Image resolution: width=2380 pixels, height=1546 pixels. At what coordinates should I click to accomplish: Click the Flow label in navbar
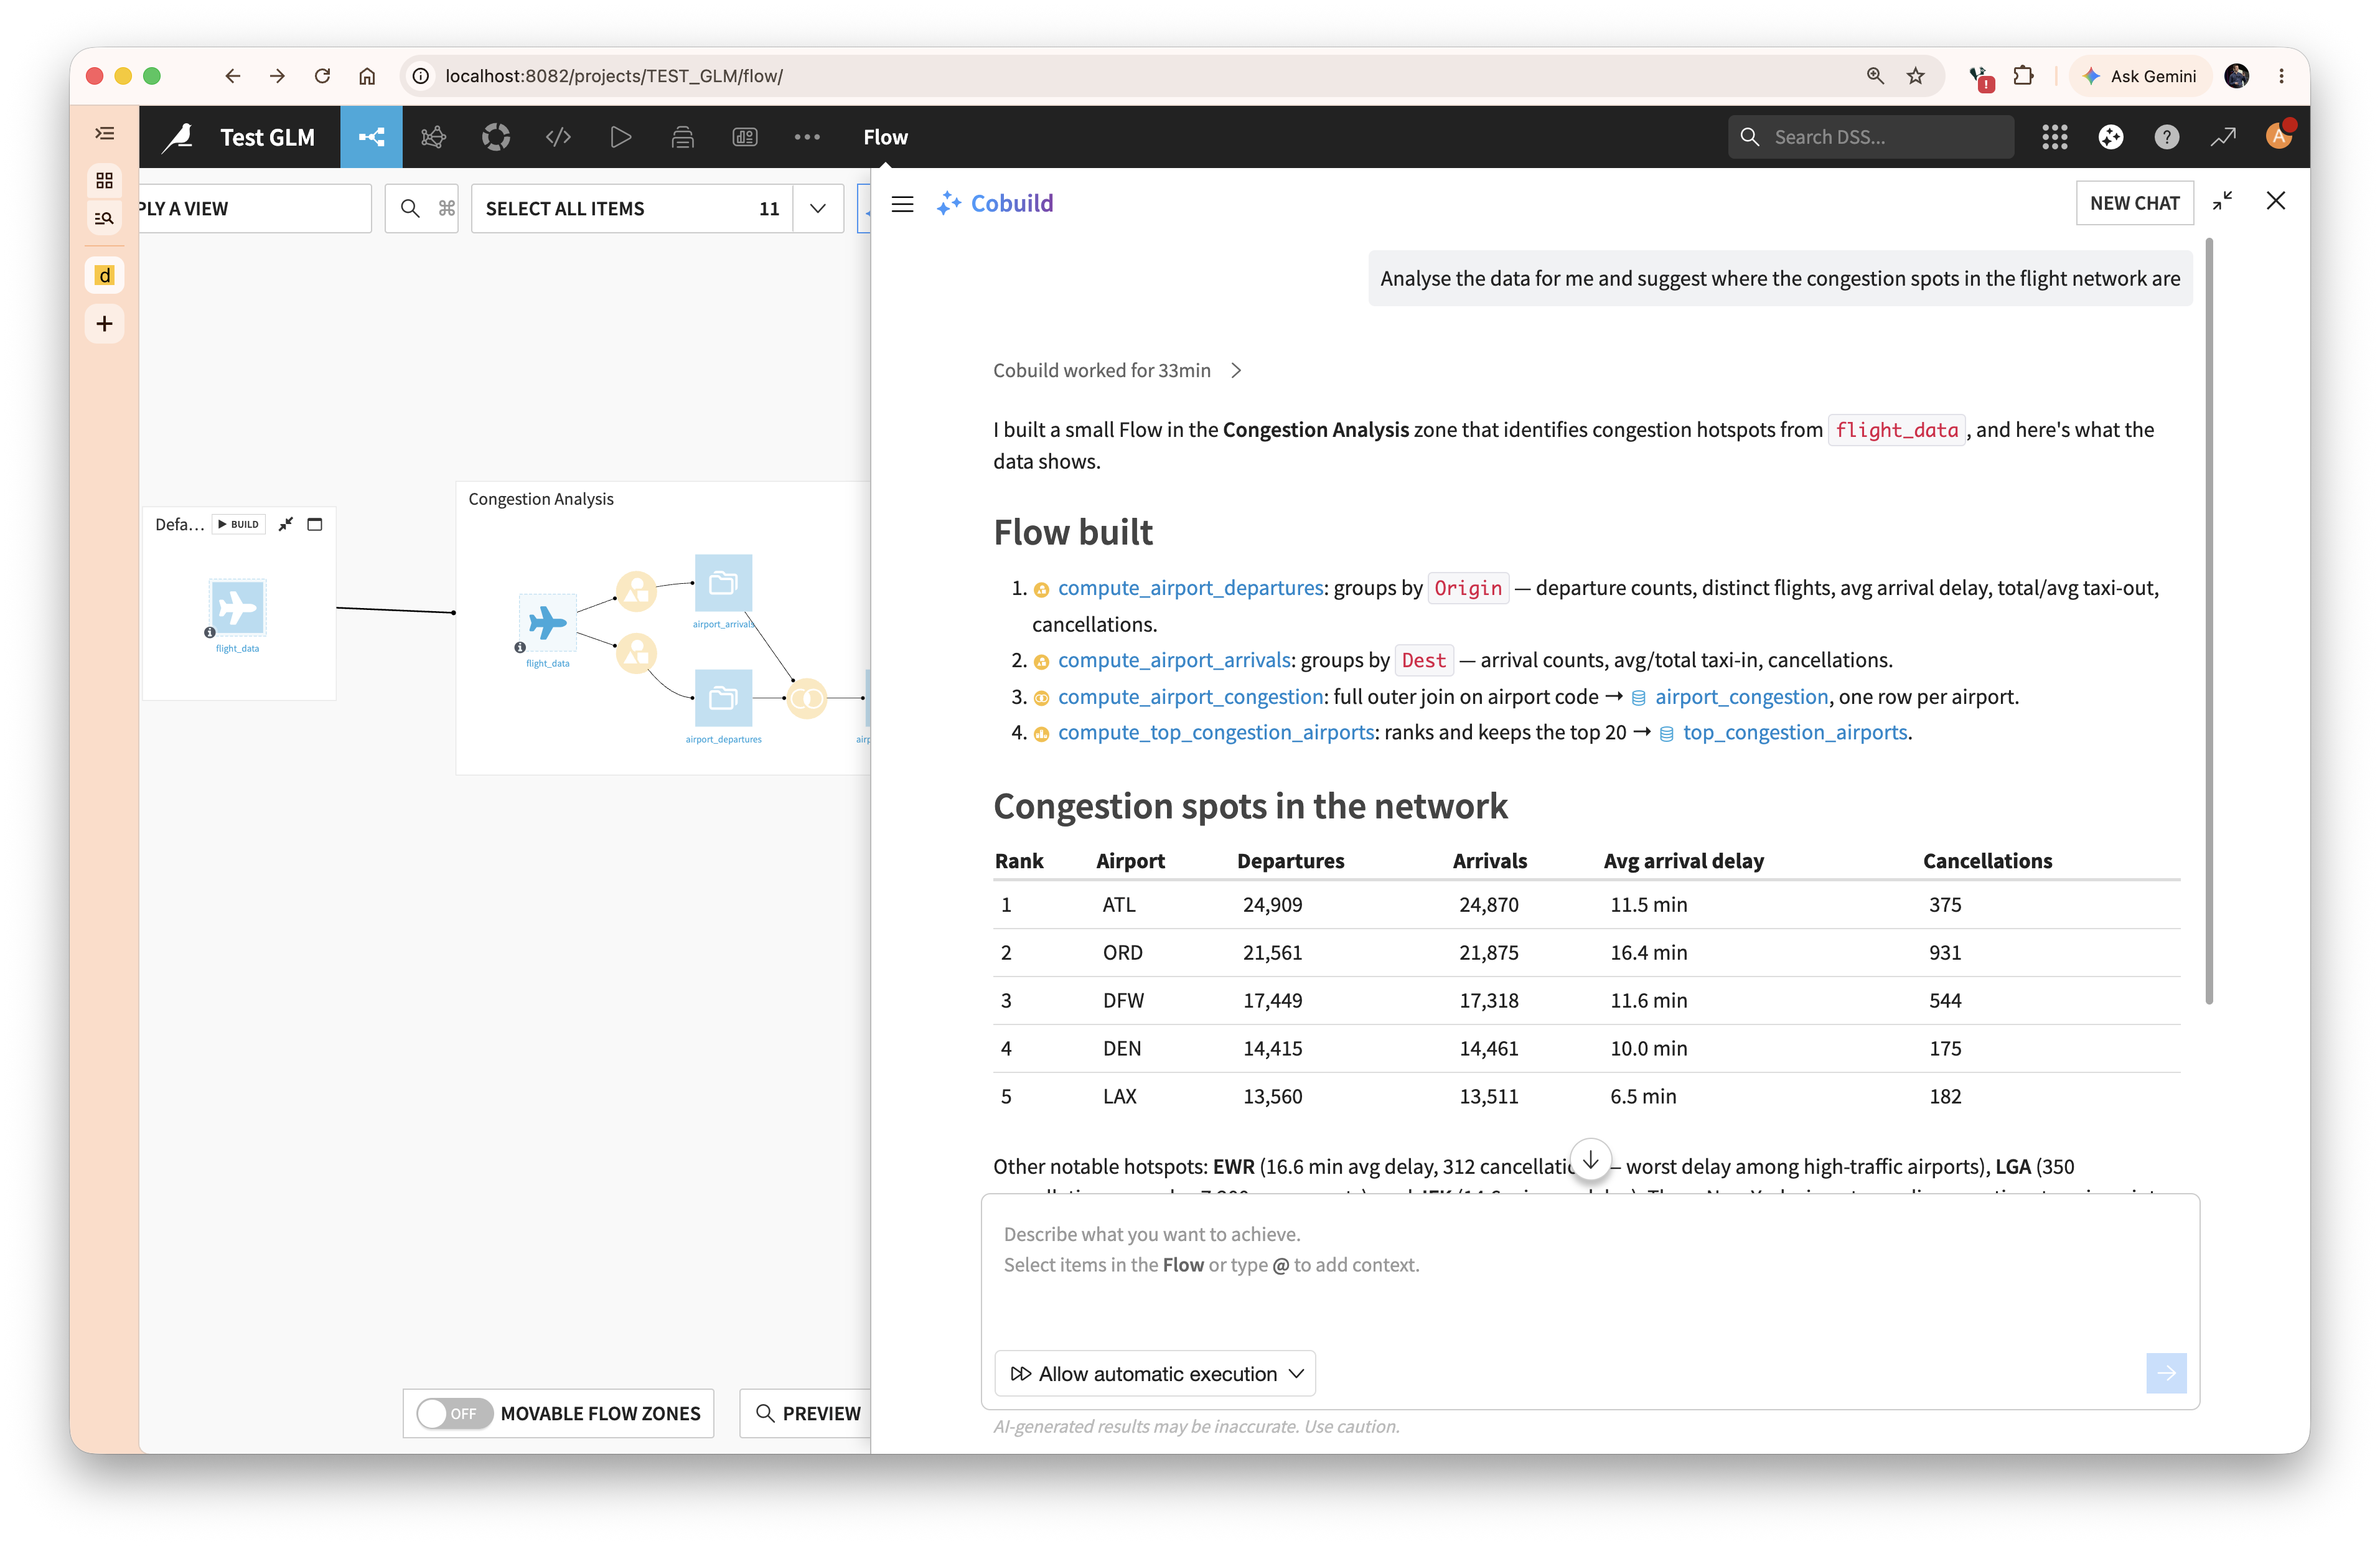click(x=885, y=137)
